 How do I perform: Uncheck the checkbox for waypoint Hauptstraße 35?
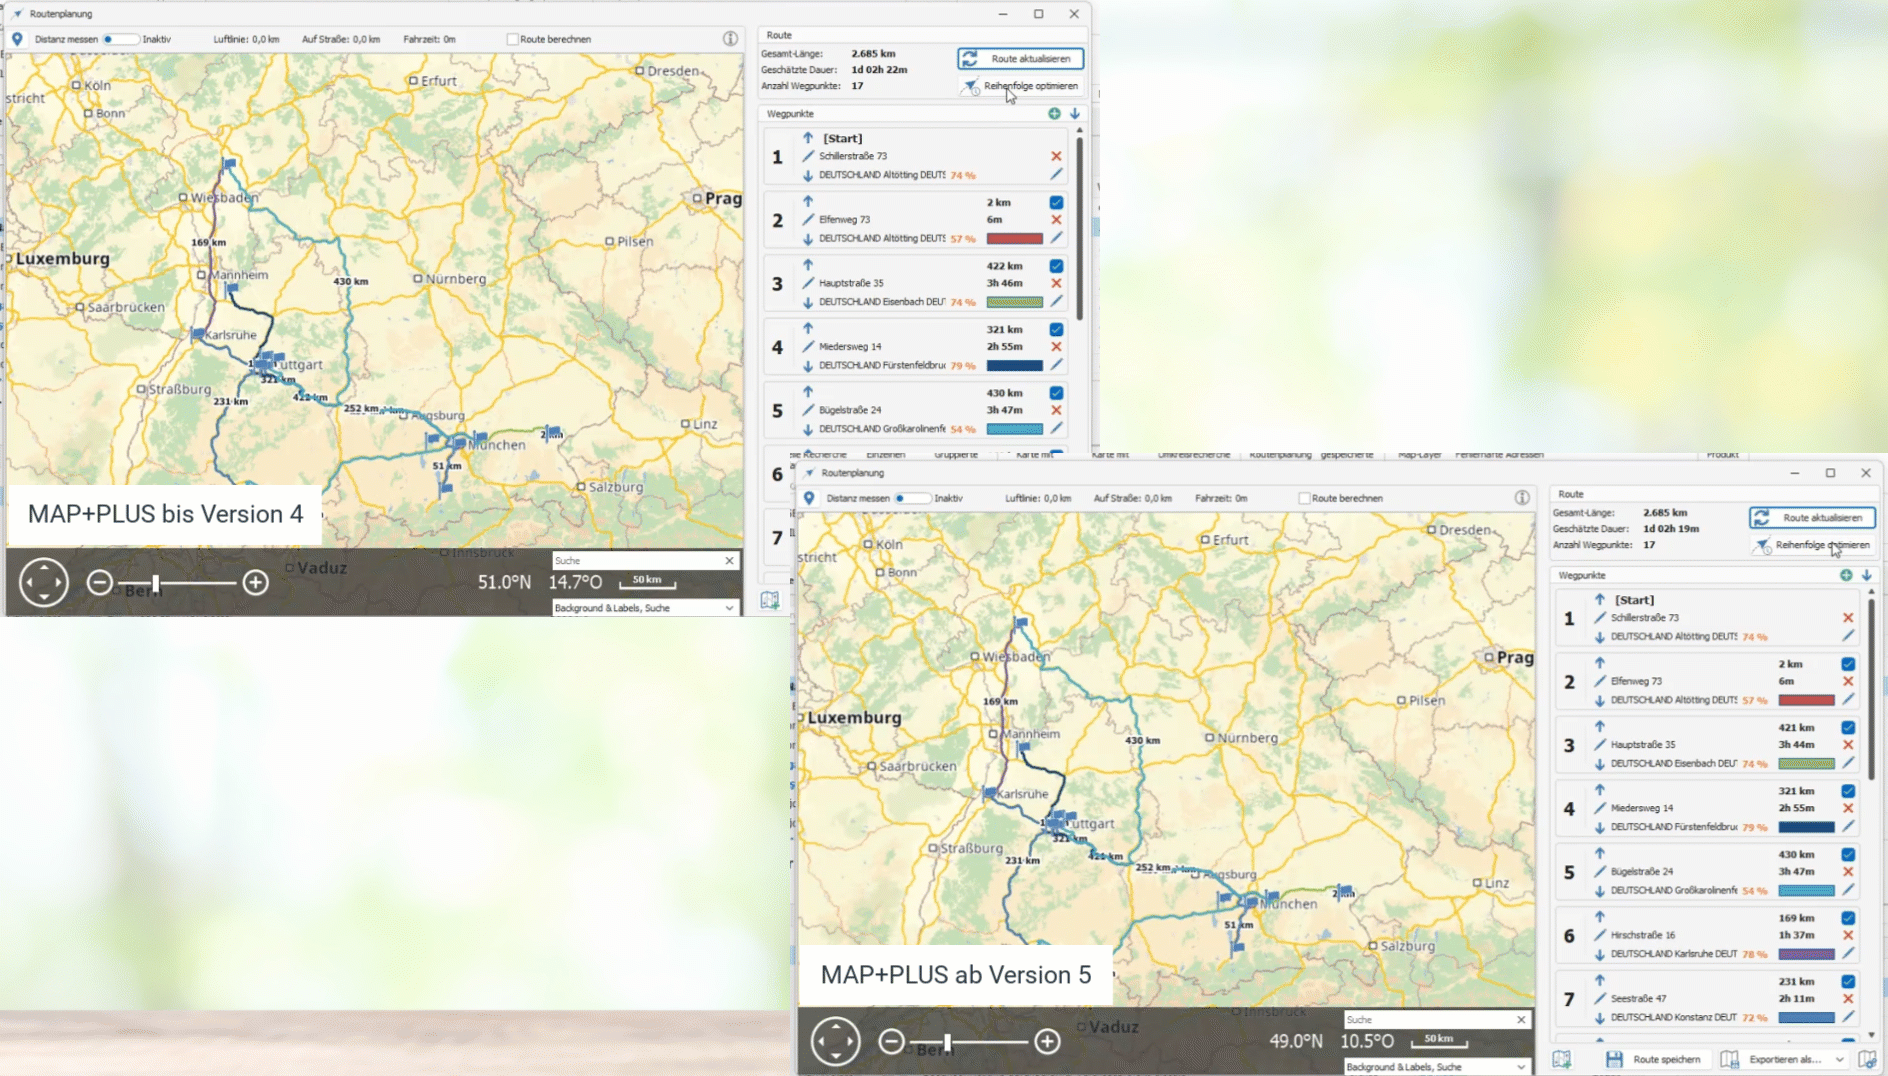[x=1055, y=265]
